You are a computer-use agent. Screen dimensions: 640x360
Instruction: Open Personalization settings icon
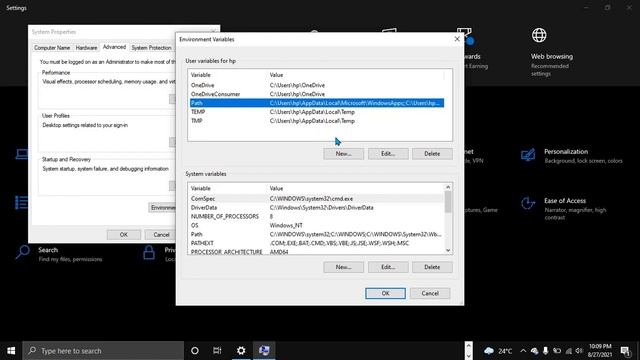pyautogui.click(x=528, y=155)
